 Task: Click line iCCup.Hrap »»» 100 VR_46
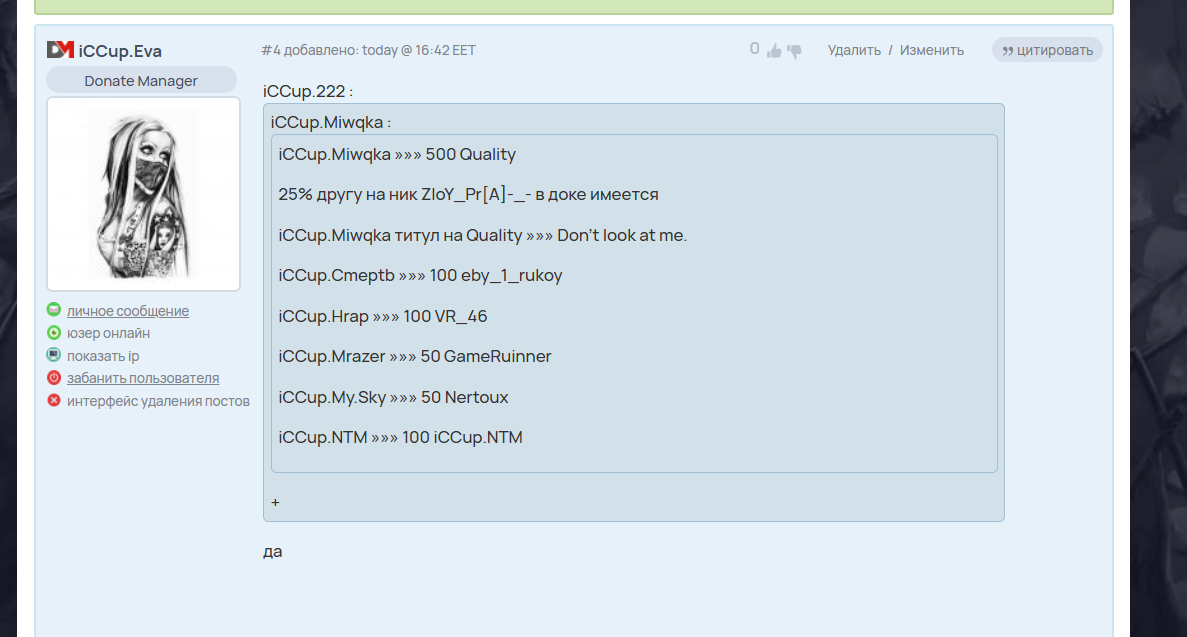[382, 316]
